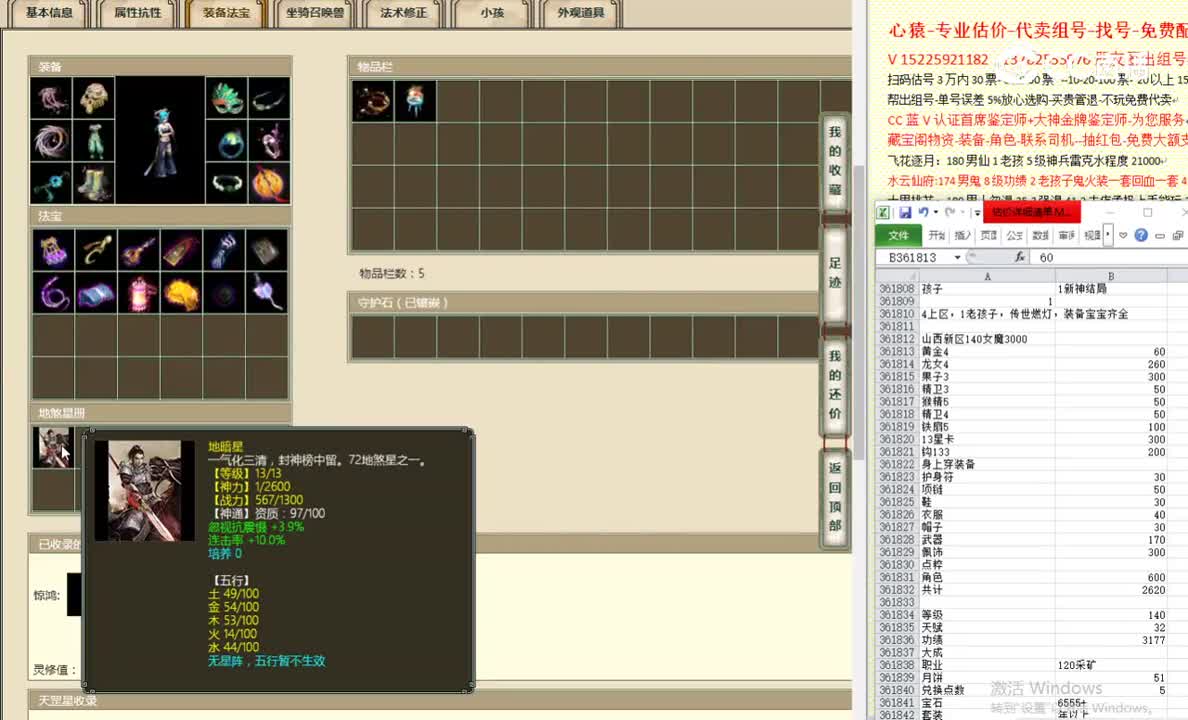The height and width of the screenshot is (720, 1188).
Task: Click the Undo arrow icon in Excel
Action: click(x=925, y=212)
